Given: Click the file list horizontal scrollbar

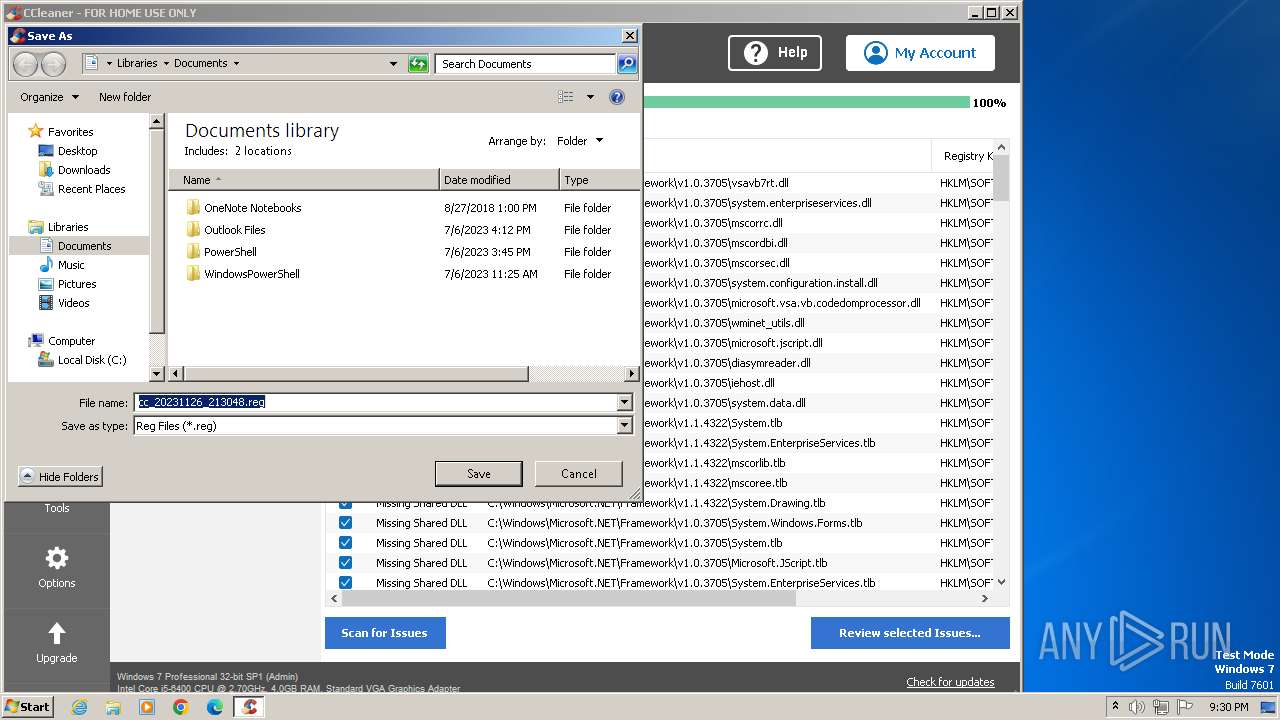Looking at the screenshot, I should coord(355,374).
